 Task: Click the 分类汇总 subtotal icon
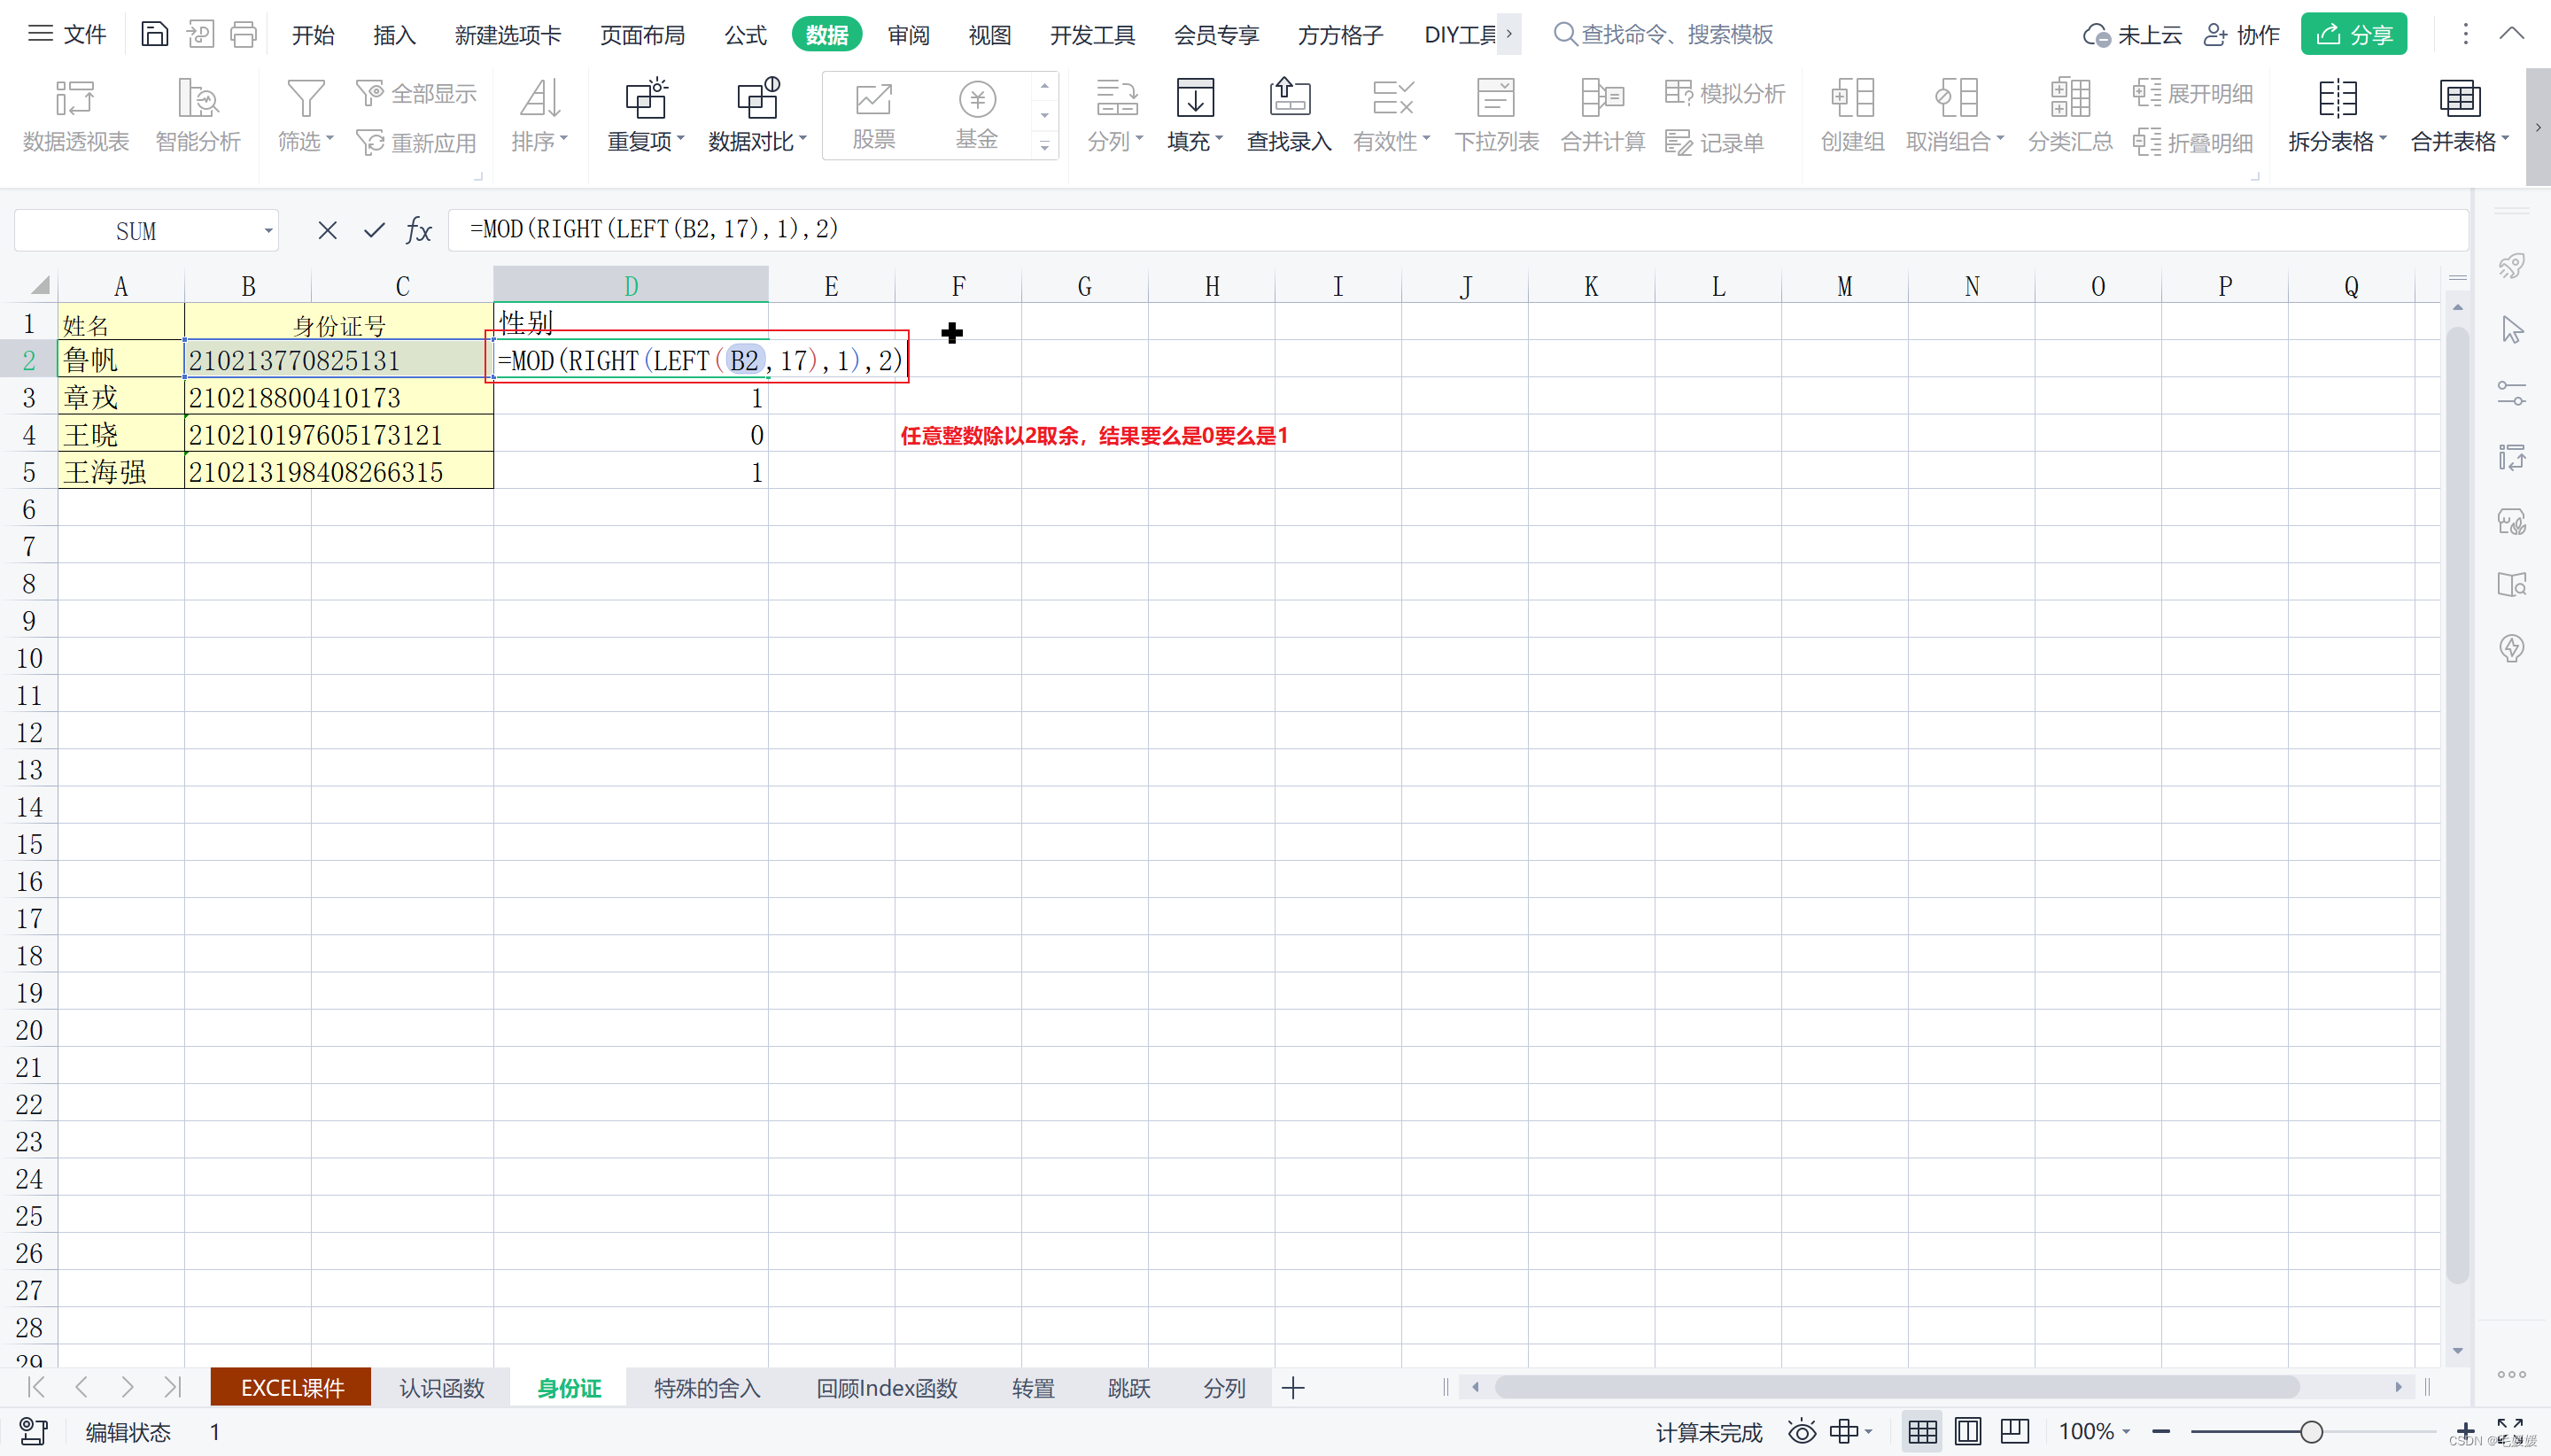click(2070, 115)
